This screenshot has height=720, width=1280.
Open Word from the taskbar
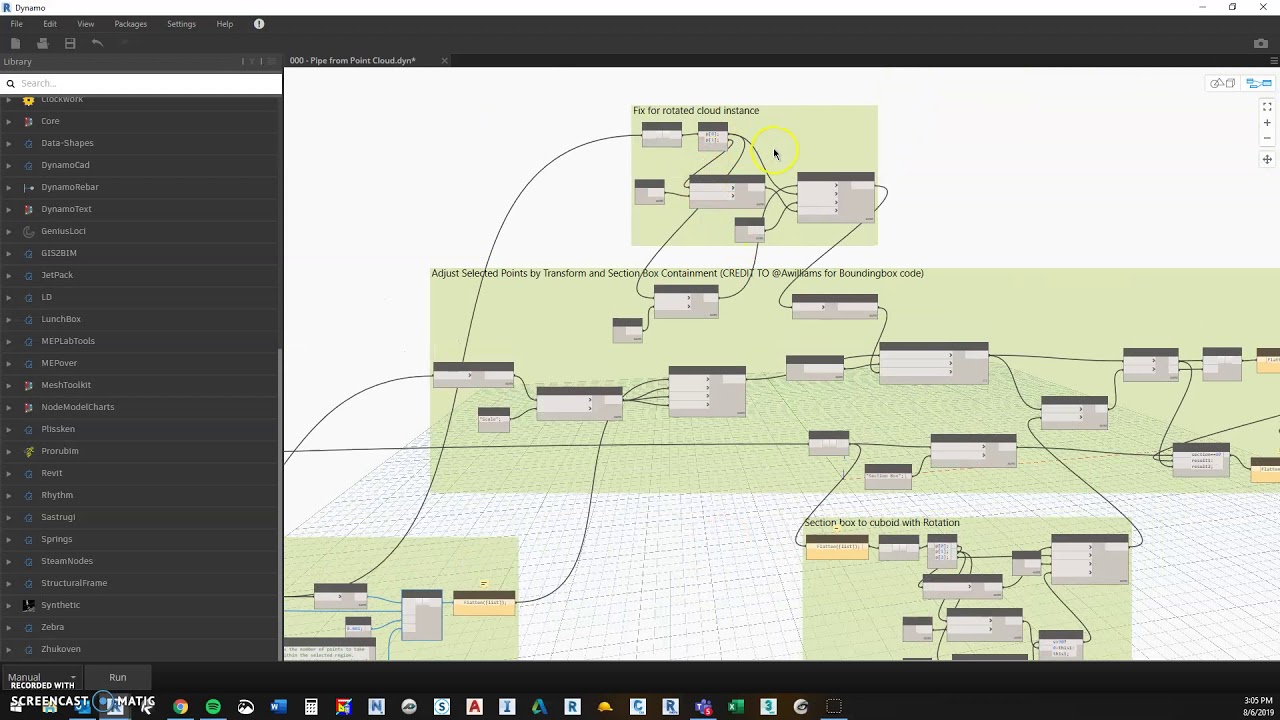(278, 707)
